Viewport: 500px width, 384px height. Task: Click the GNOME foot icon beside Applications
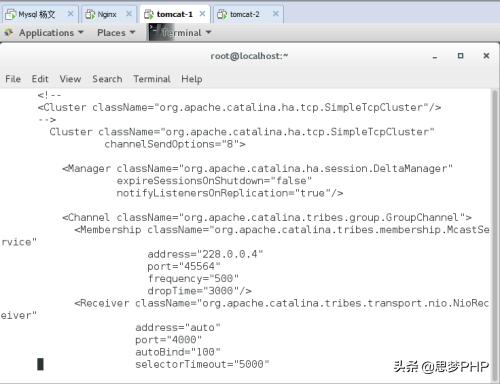point(9,33)
